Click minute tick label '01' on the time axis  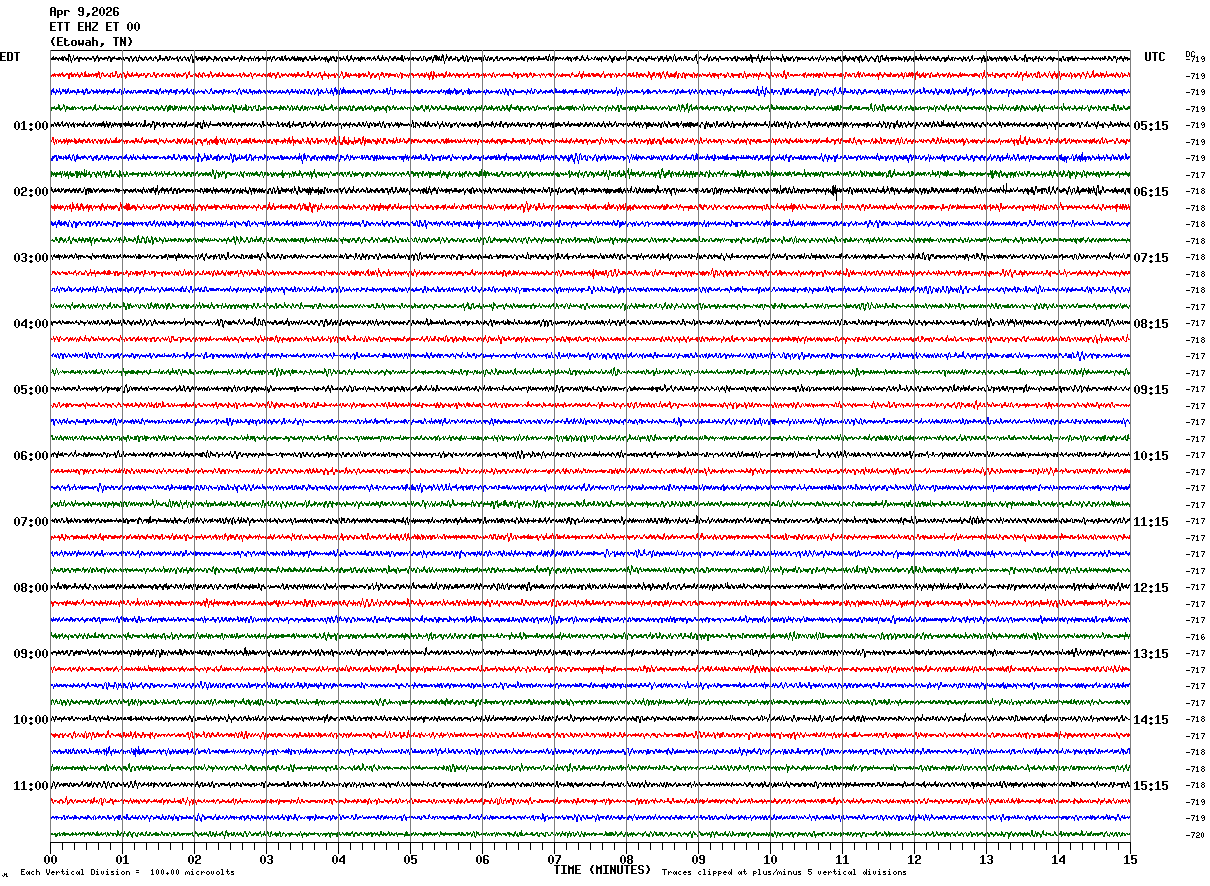click(122, 859)
